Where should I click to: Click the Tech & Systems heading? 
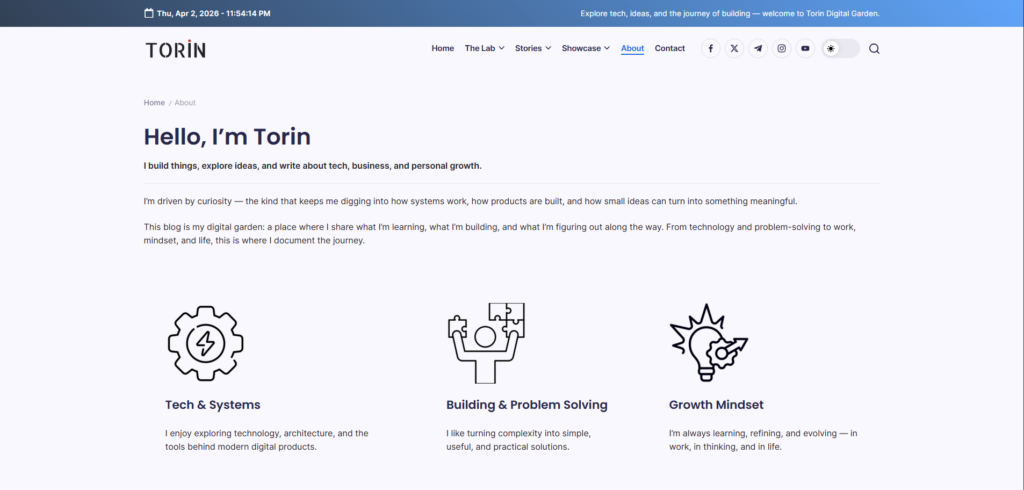(212, 405)
